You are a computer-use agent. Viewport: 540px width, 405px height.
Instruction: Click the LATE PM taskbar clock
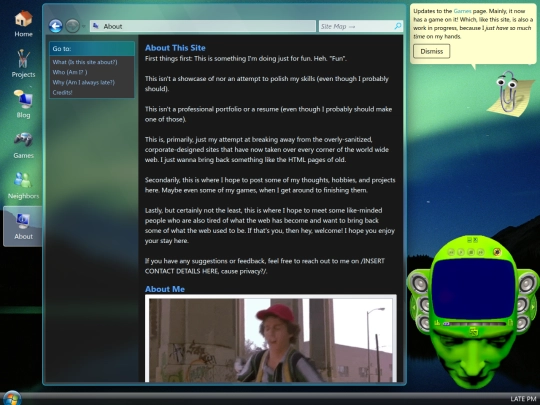point(523,399)
